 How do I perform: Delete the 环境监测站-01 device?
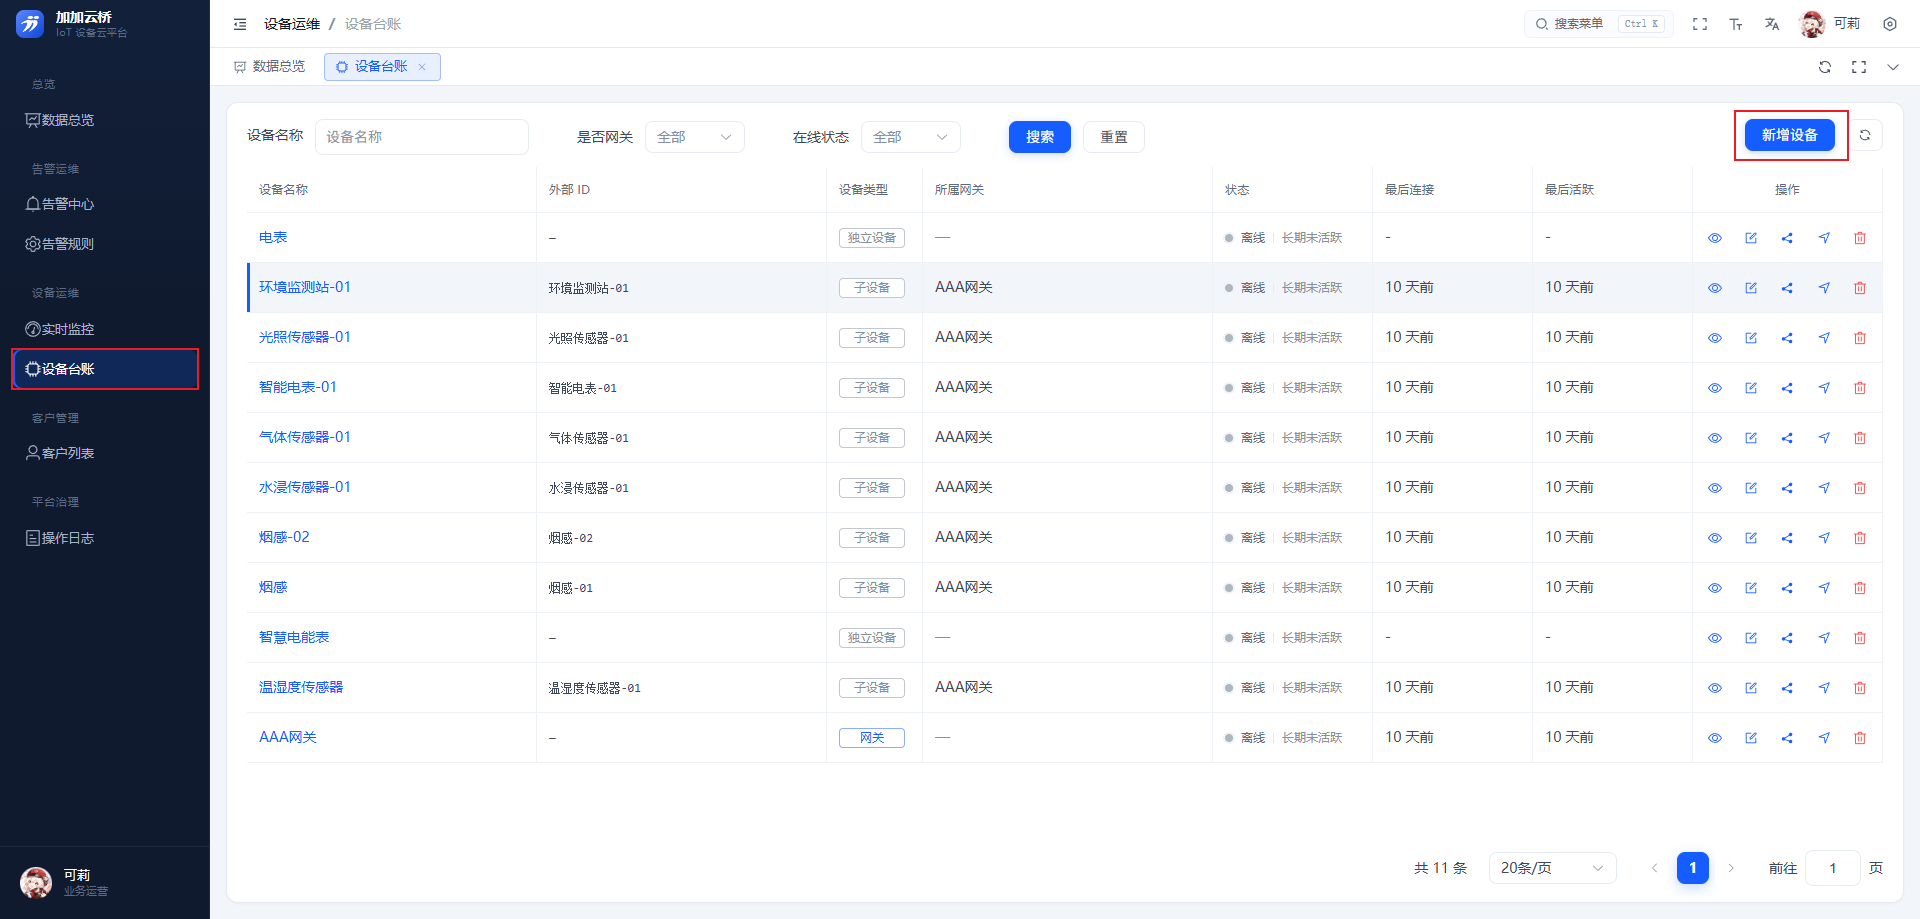click(x=1860, y=288)
